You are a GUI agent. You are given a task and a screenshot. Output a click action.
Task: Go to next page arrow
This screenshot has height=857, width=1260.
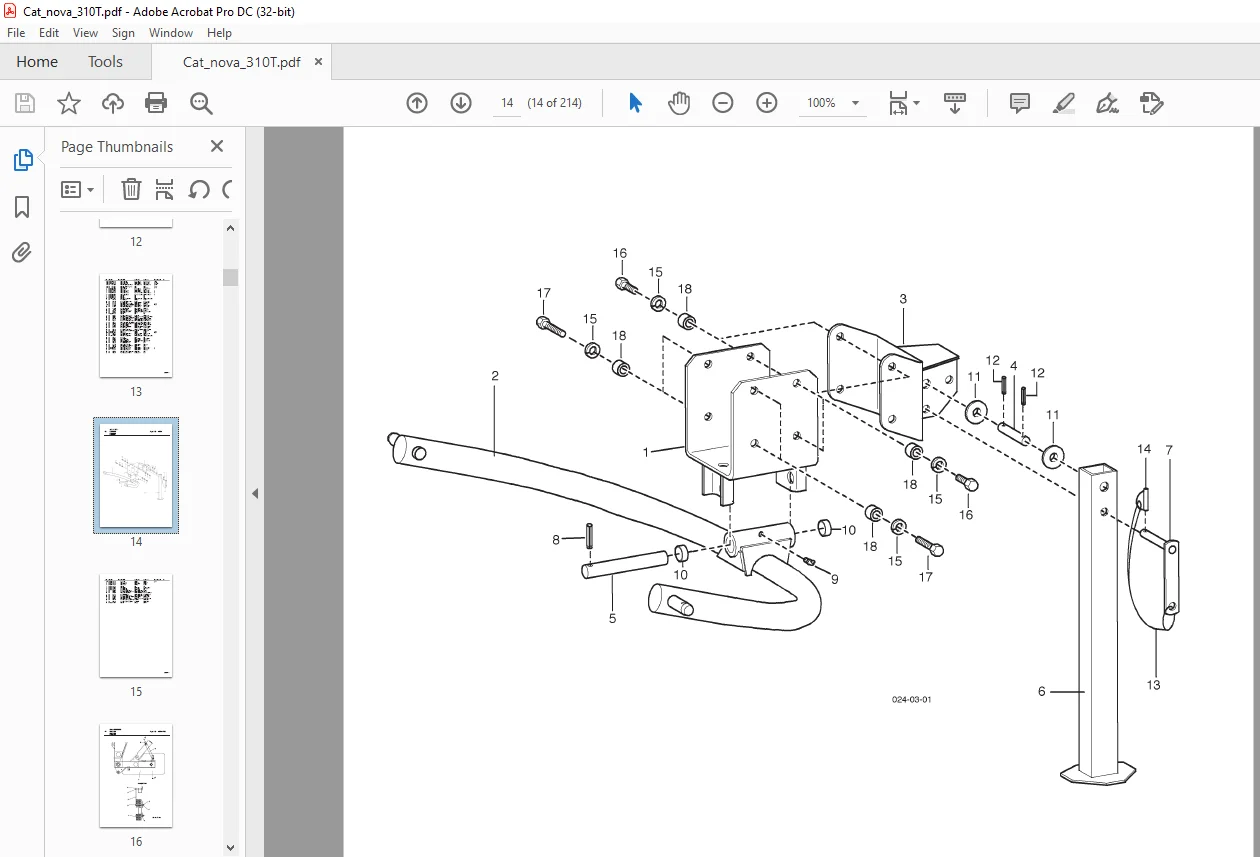(461, 103)
